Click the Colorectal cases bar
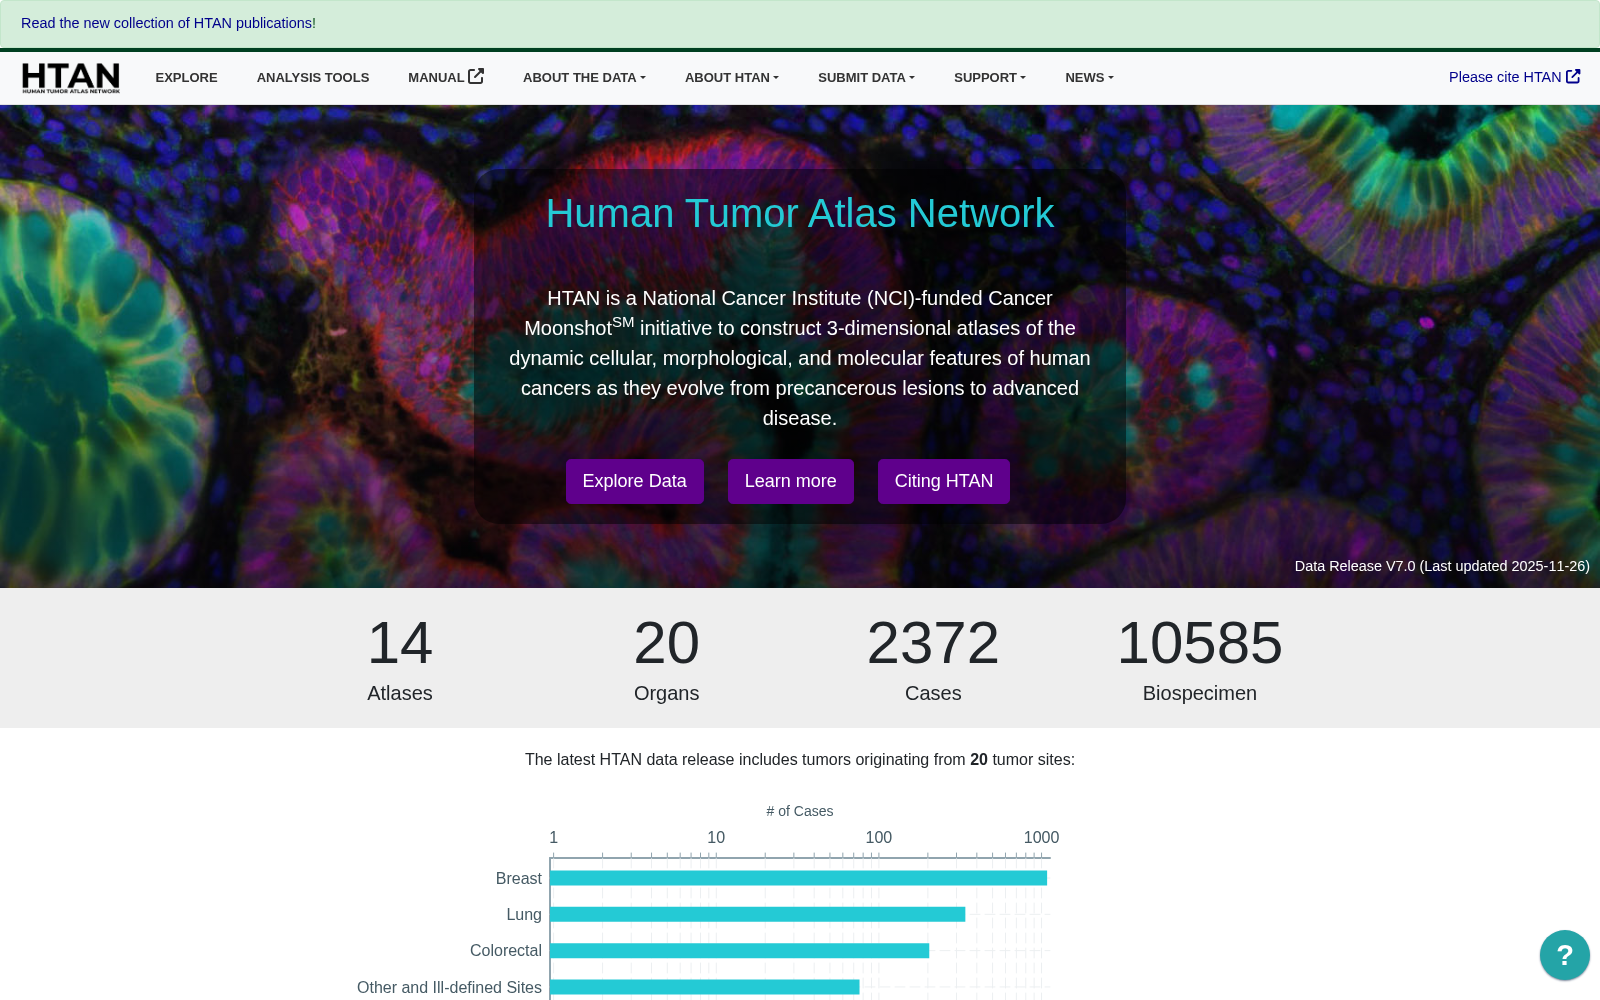Viewport: 1600px width, 1000px height. (739, 950)
